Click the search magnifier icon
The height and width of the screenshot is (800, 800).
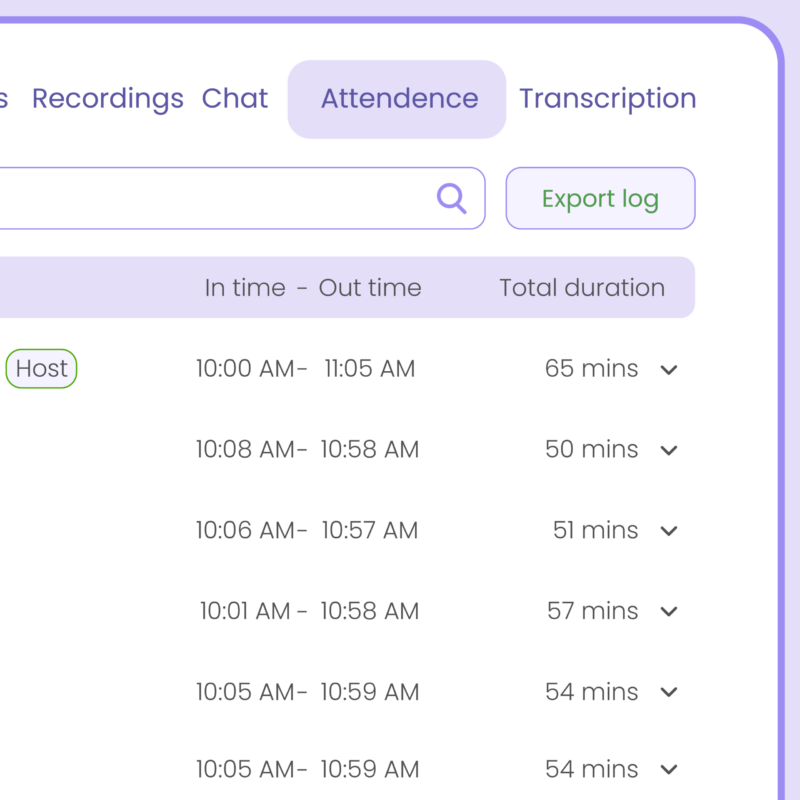[452, 199]
